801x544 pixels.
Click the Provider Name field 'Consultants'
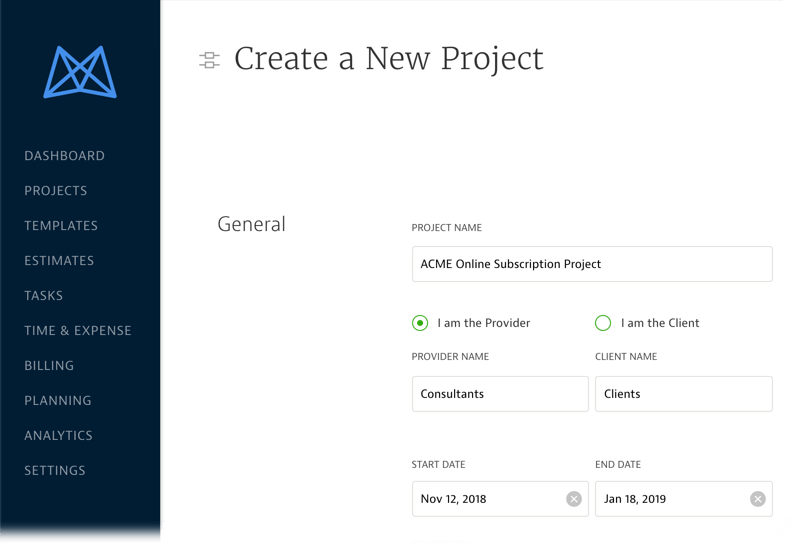tap(500, 394)
